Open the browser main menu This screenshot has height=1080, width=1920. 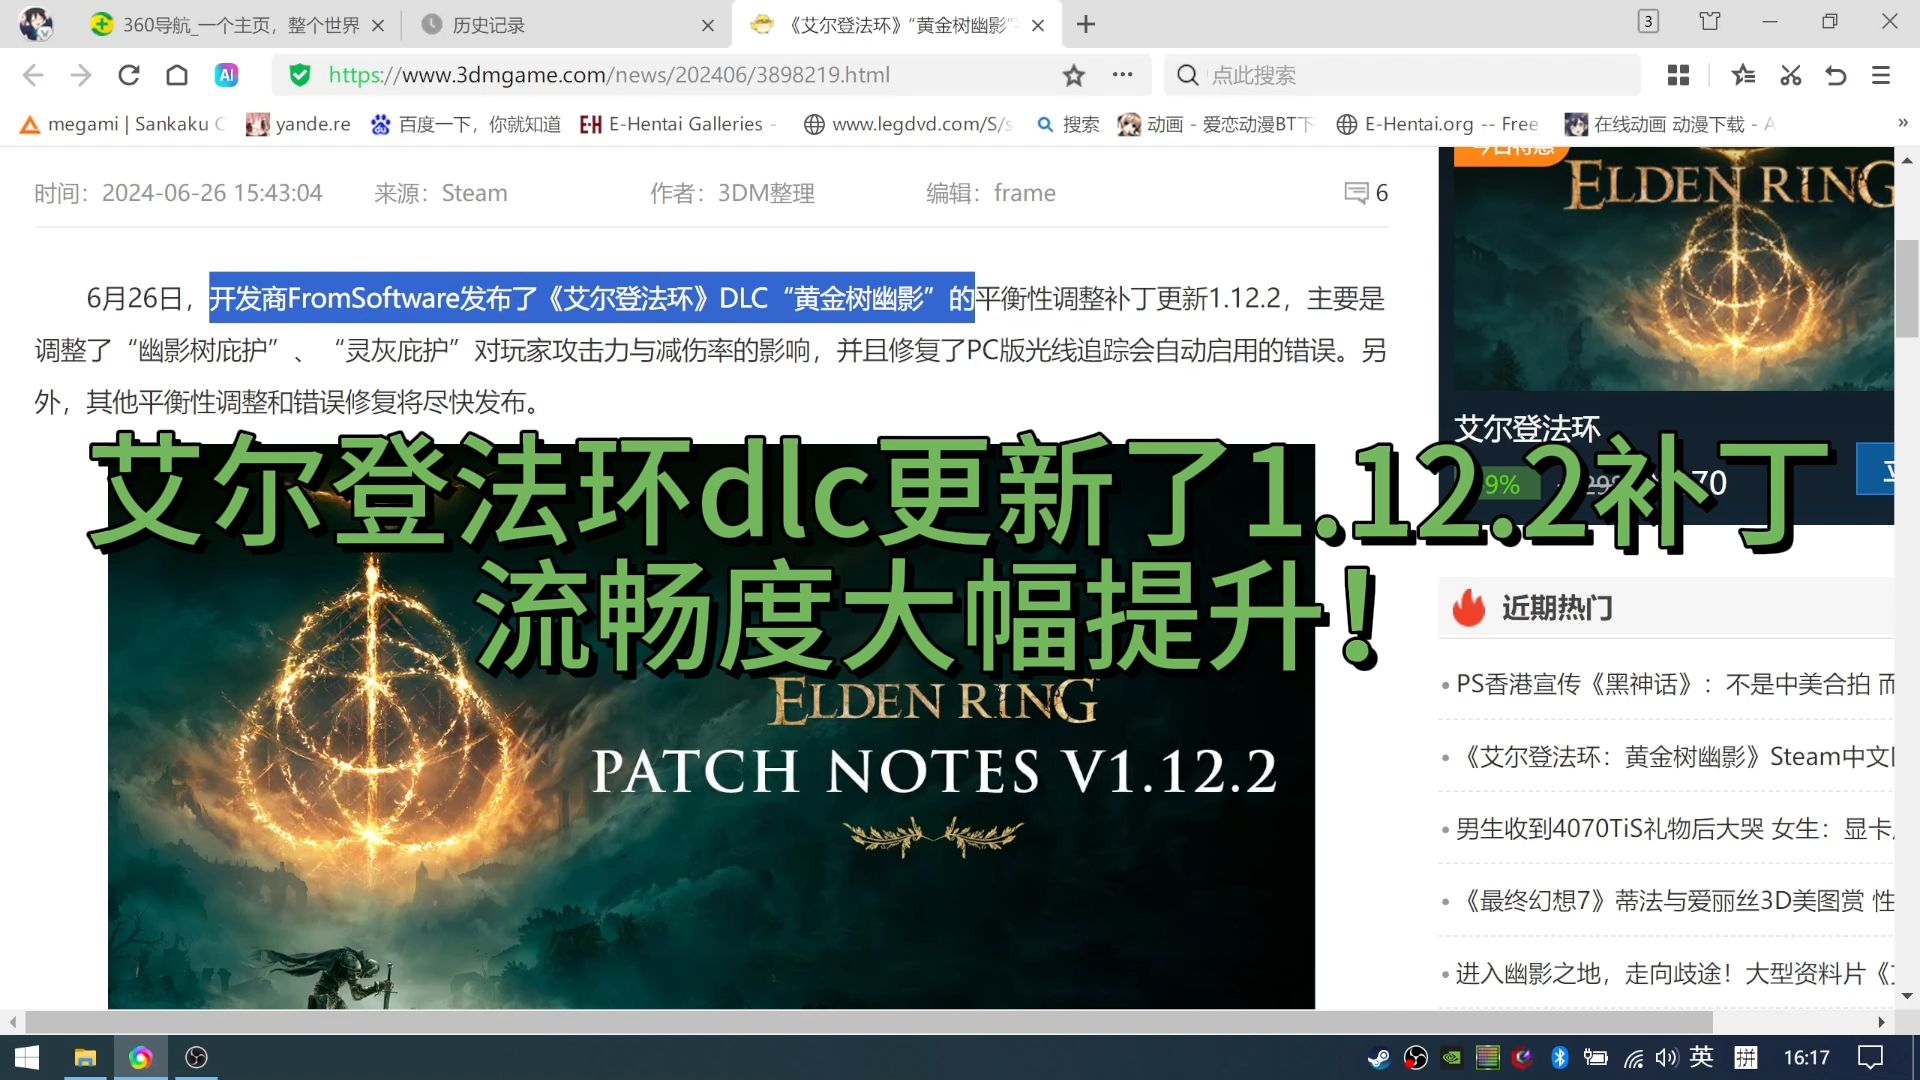pos(1881,75)
